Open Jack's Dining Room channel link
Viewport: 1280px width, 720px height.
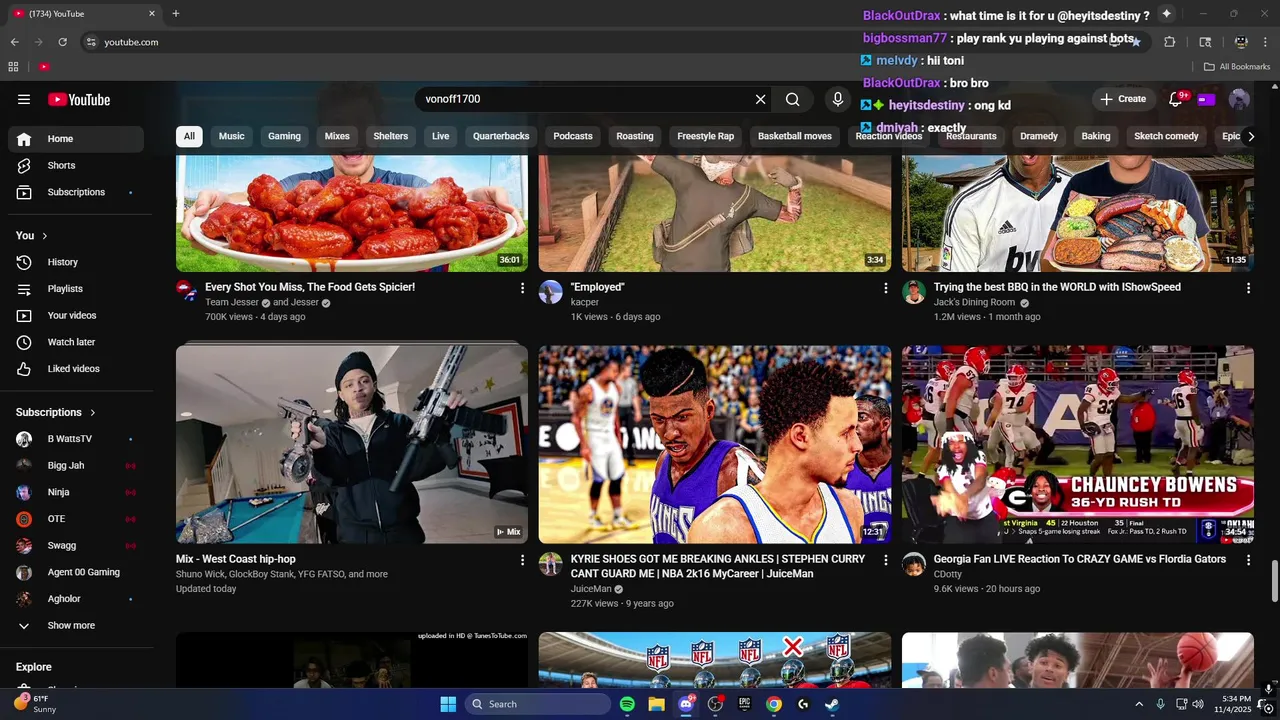coord(974,302)
